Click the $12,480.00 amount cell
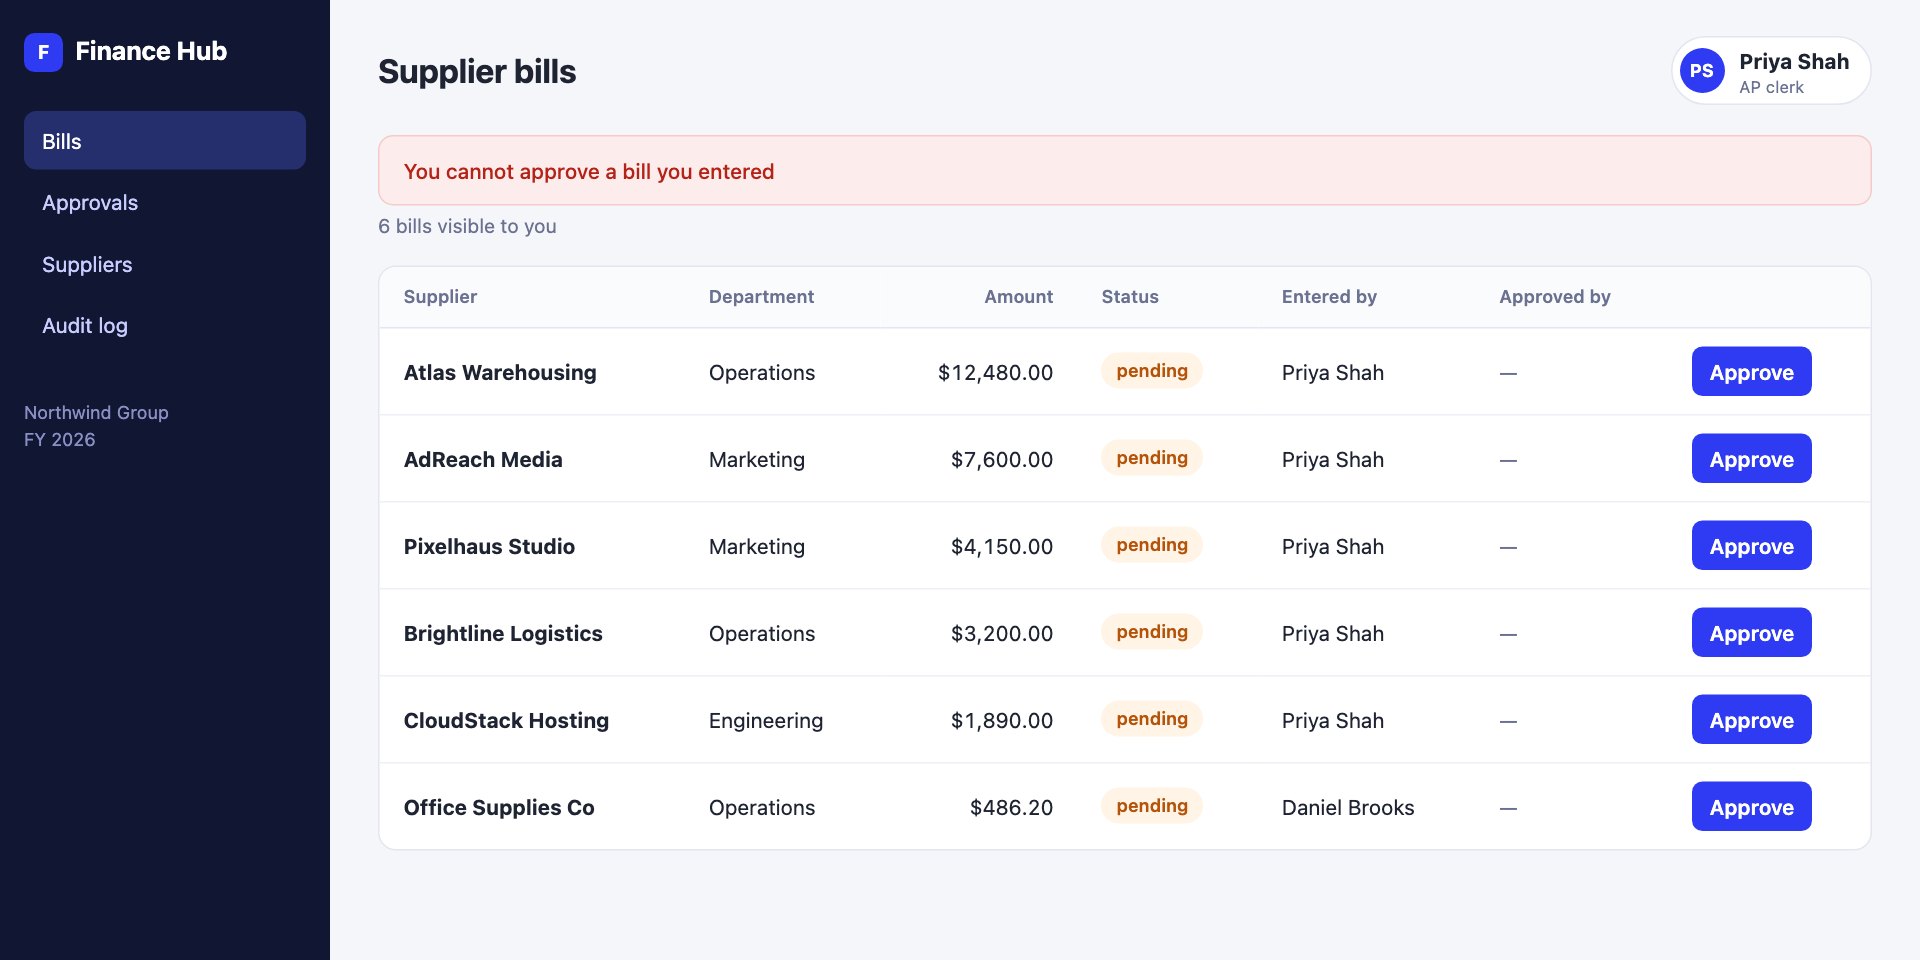 pyautogui.click(x=995, y=373)
